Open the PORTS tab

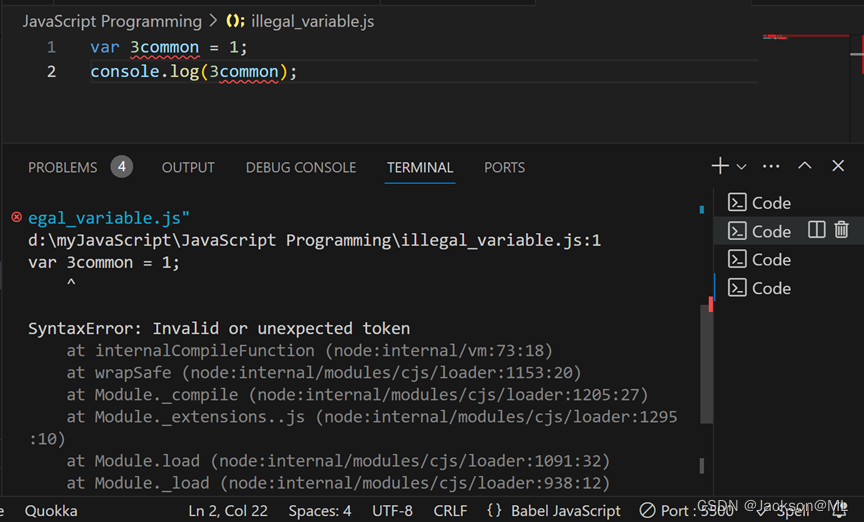(x=504, y=167)
